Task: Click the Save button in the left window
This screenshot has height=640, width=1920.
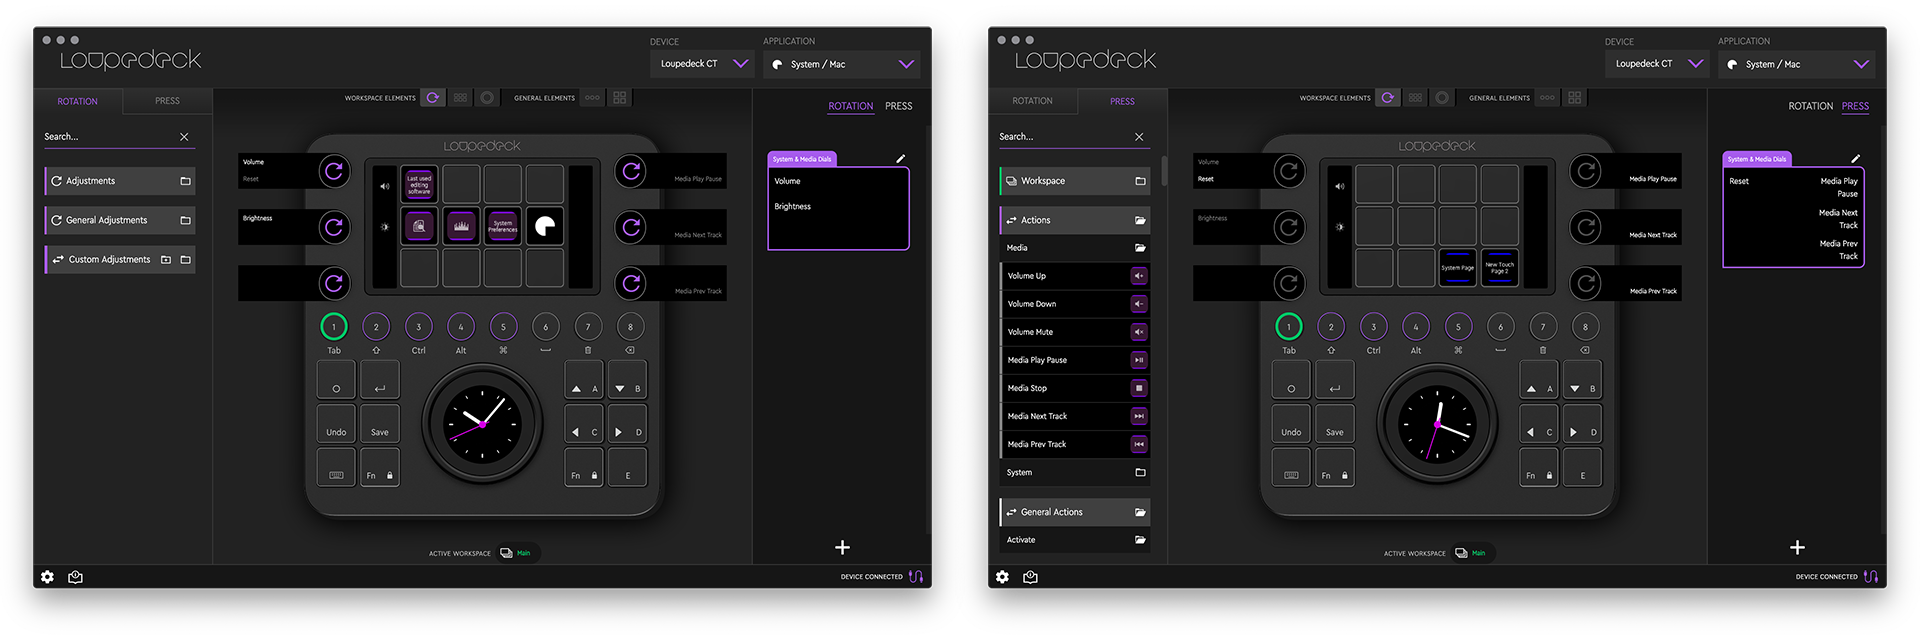Action: pyautogui.click(x=379, y=424)
